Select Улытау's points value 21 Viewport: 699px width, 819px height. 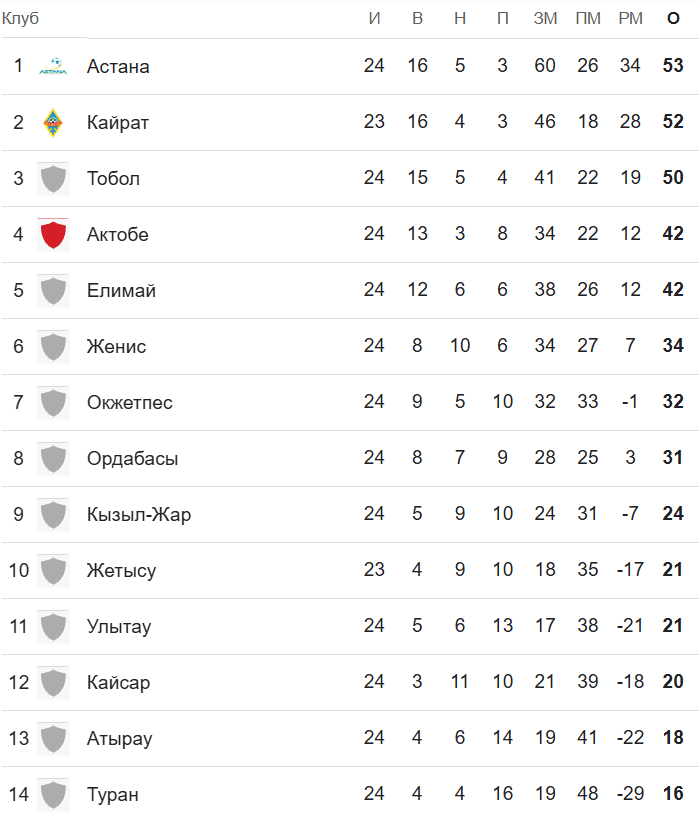tap(673, 627)
